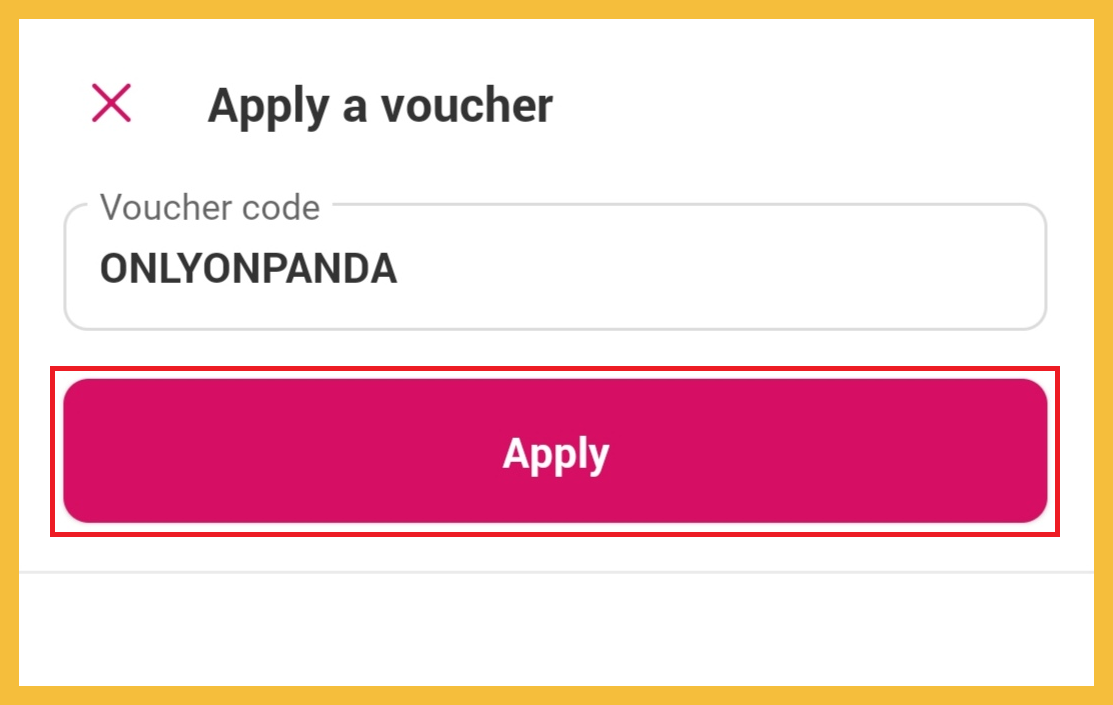Click the "Voucher code" field label
Screen dimensions: 1113x705
pos(210,208)
